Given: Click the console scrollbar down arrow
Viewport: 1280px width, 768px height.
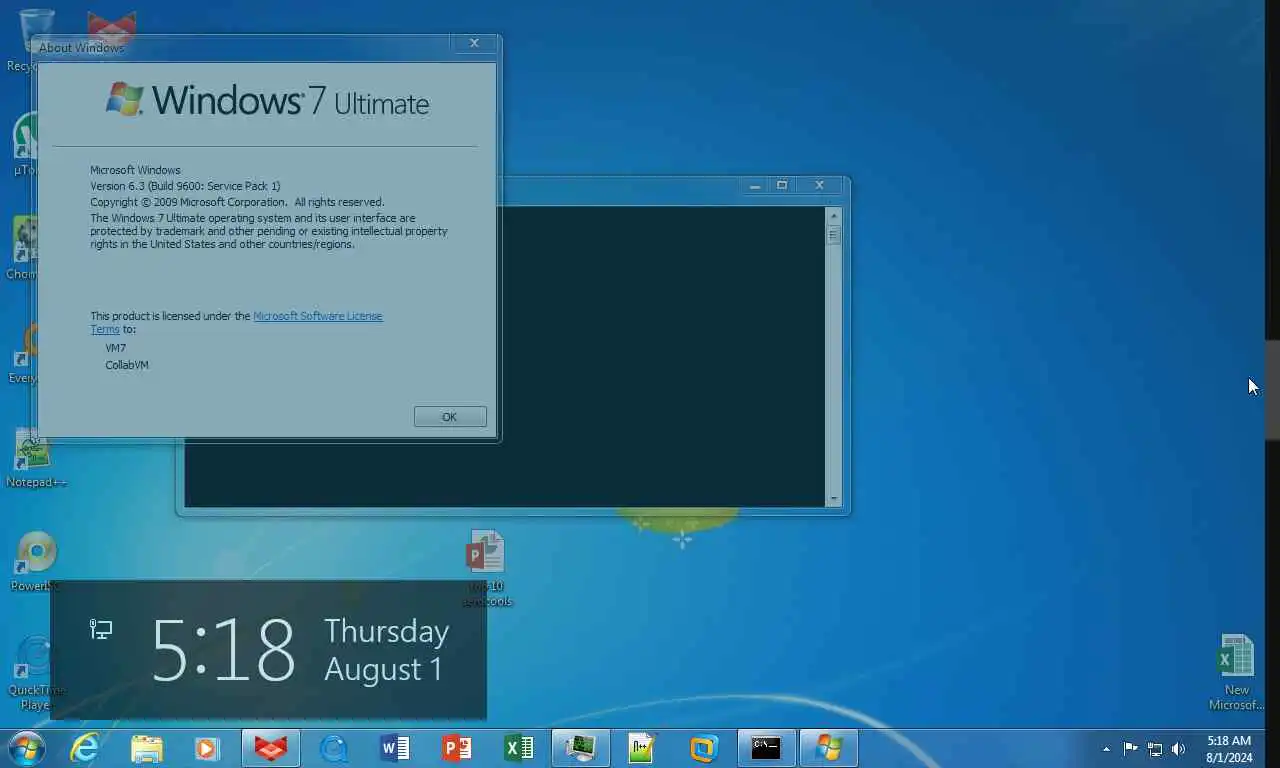Looking at the screenshot, I should click(834, 498).
